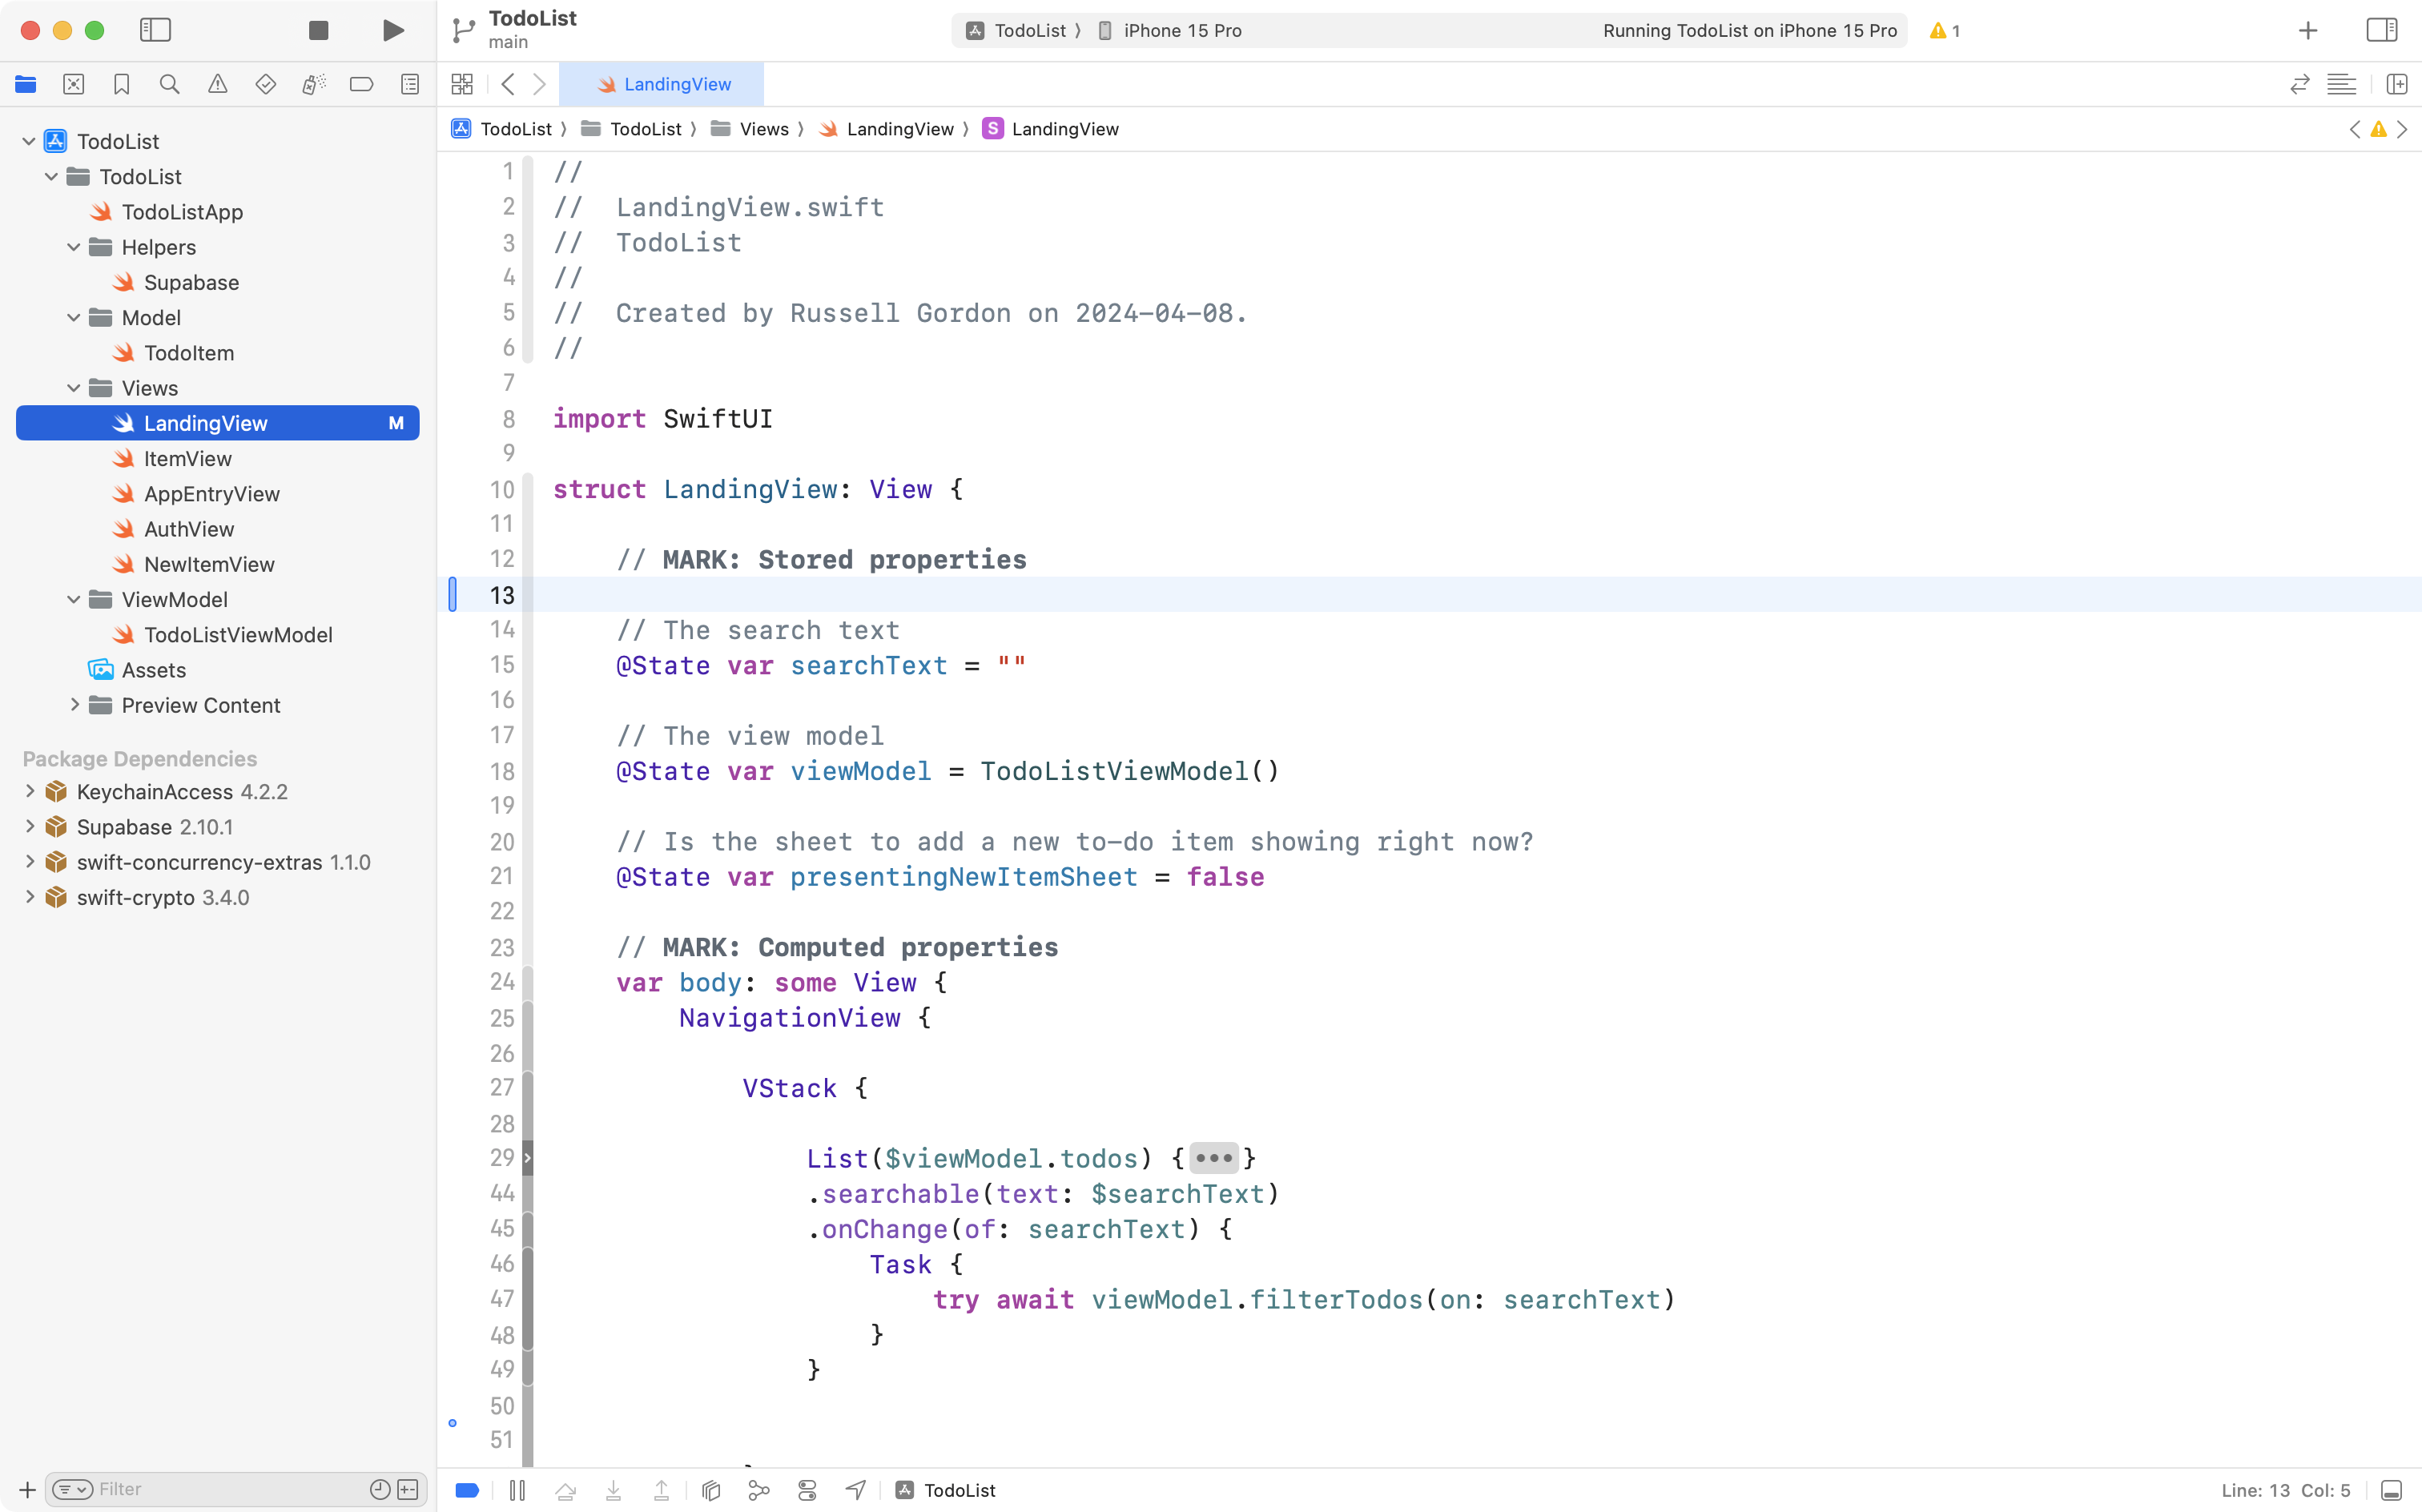
Task: Open the Test navigator checkmark icon
Action: [x=266, y=84]
